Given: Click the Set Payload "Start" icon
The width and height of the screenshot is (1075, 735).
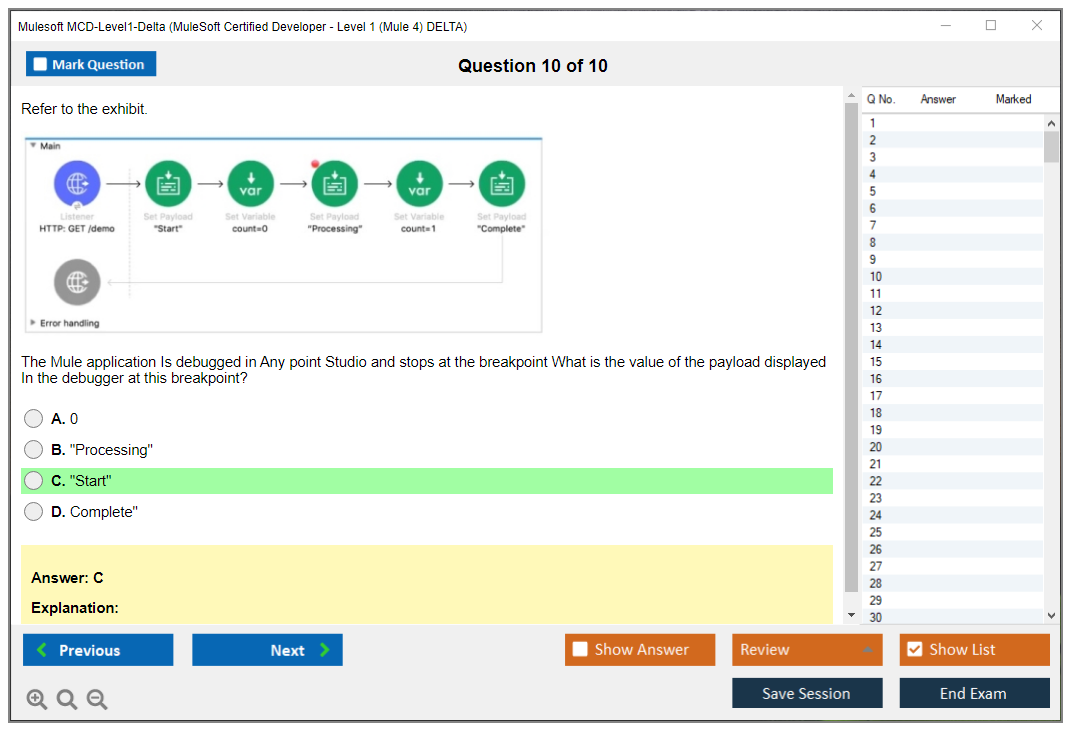Looking at the screenshot, I should point(168,184).
